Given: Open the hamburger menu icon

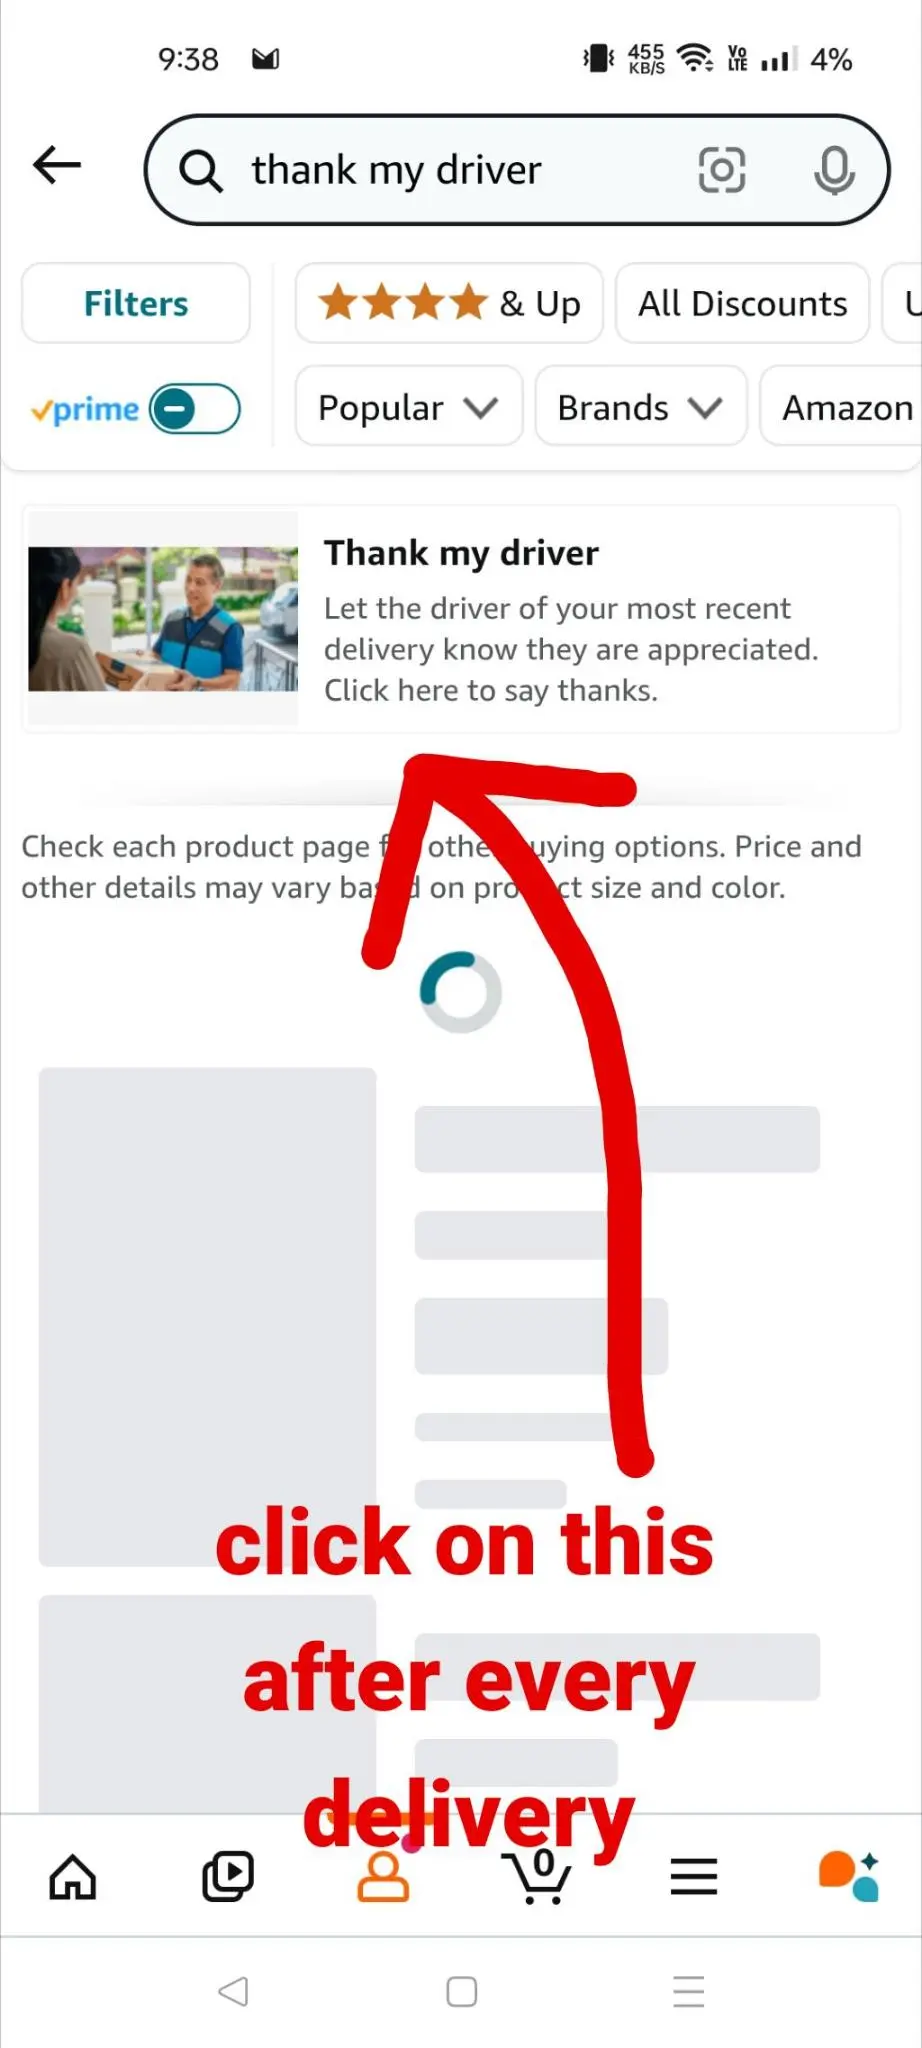Looking at the screenshot, I should click(694, 1877).
